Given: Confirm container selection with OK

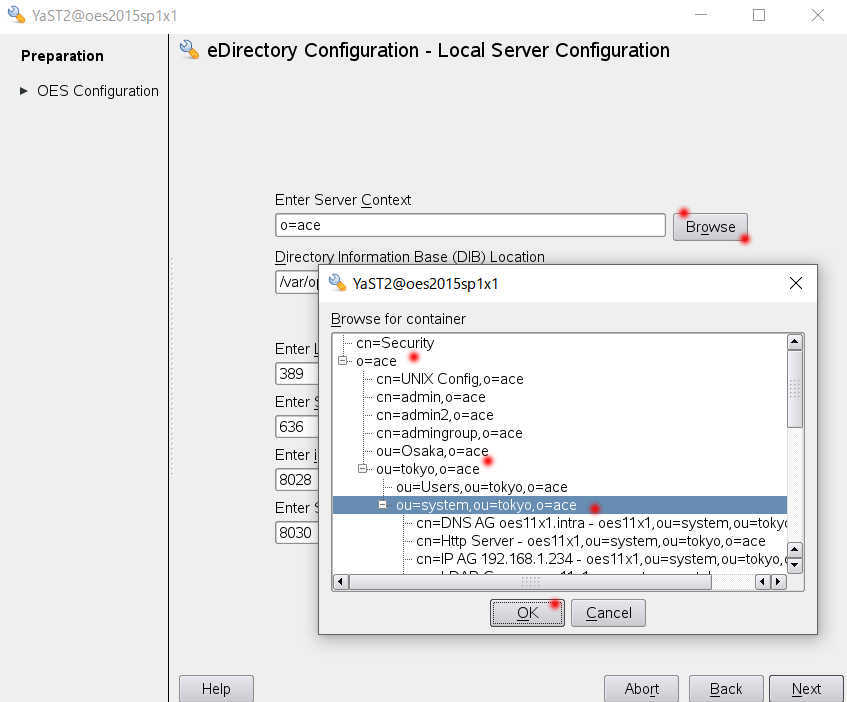Looking at the screenshot, I should click(x=527, y=613).
